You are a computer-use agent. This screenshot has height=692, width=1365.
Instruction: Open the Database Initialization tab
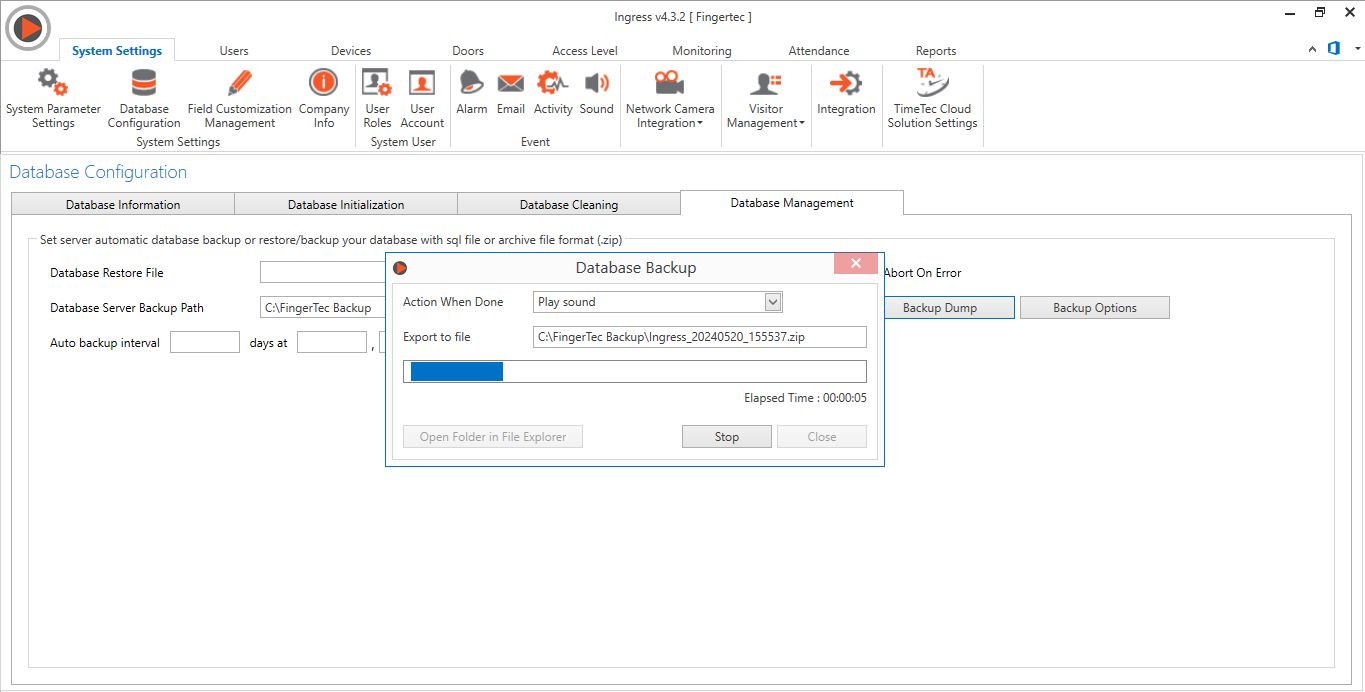(x=346, y=205)
